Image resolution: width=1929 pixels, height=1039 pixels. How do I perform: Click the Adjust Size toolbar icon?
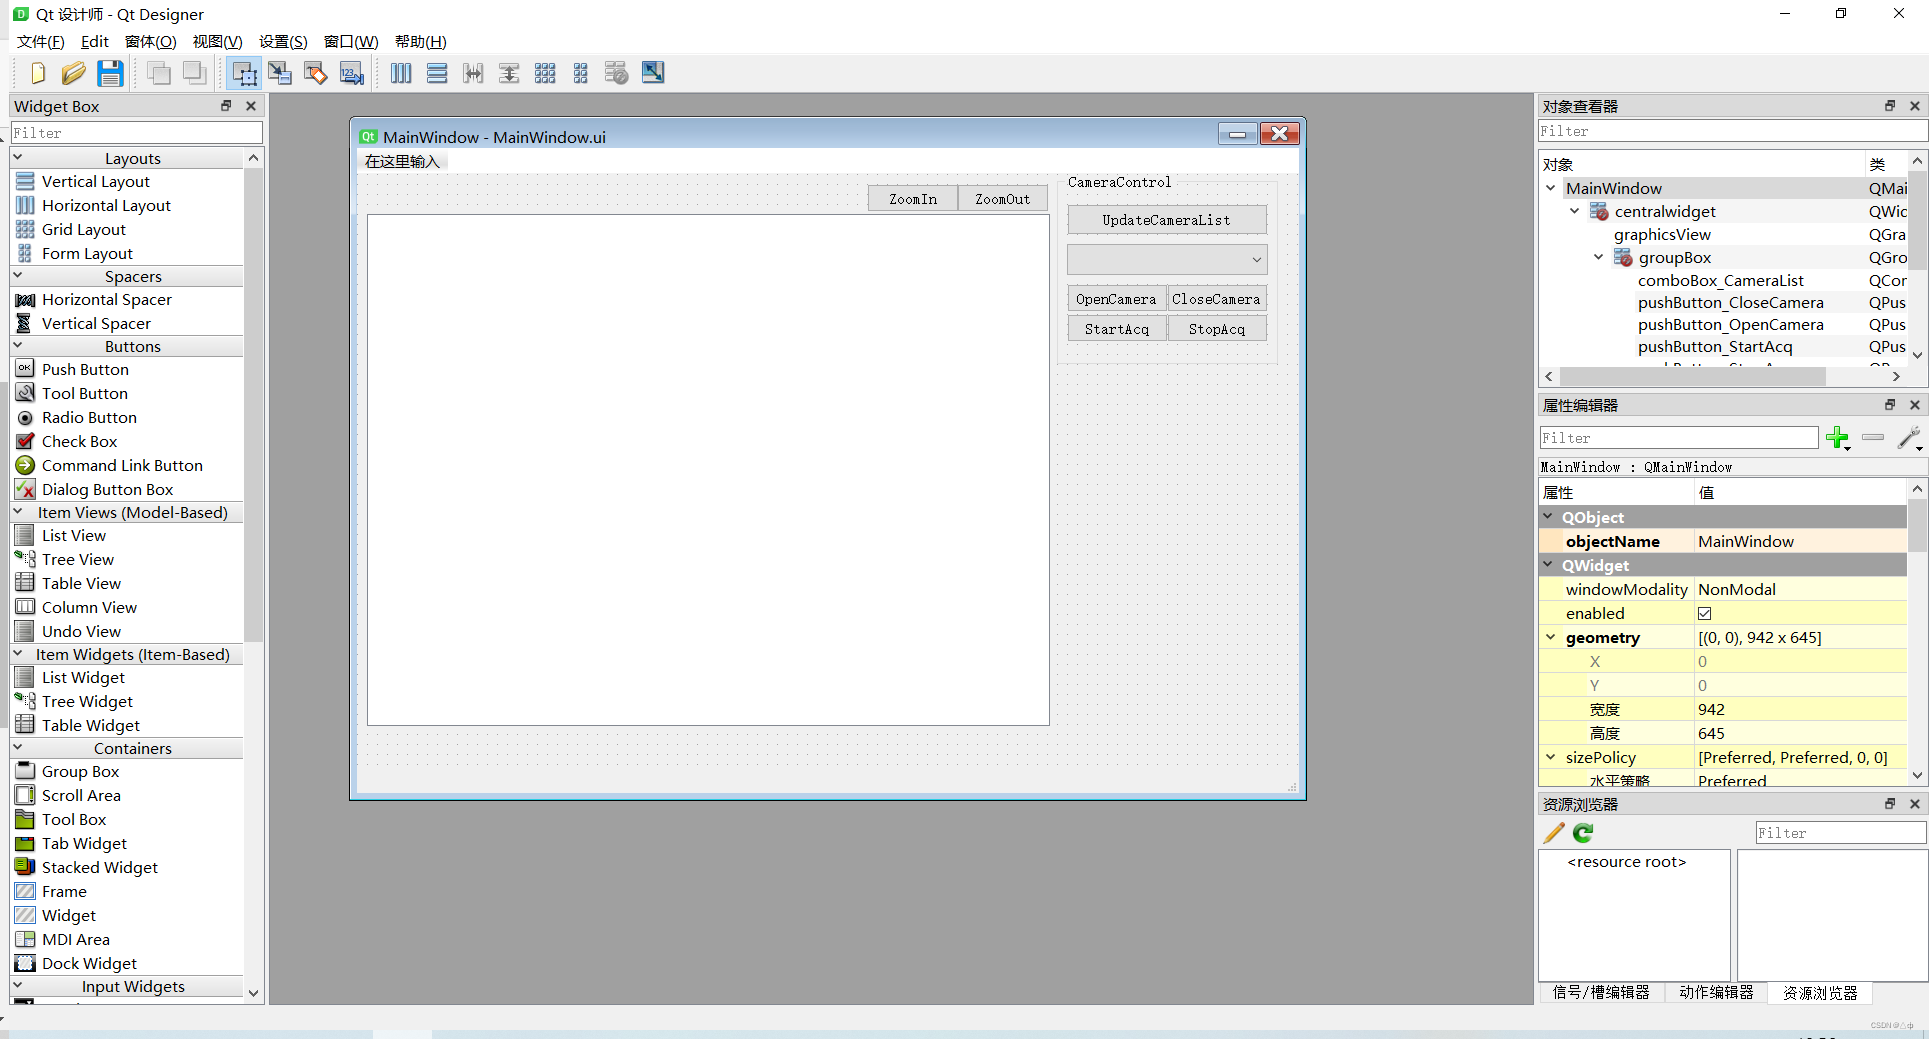tap(653, 73)
